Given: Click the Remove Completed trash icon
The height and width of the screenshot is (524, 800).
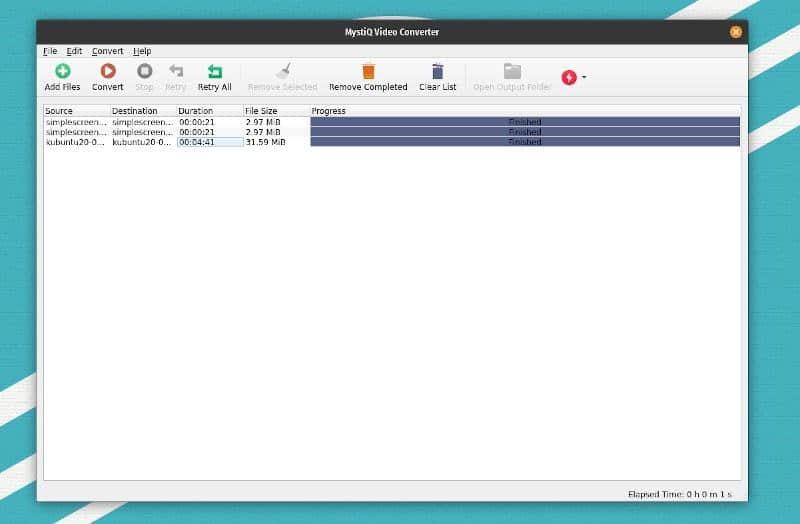Looking at the screenshot, I should coord(368,71).
